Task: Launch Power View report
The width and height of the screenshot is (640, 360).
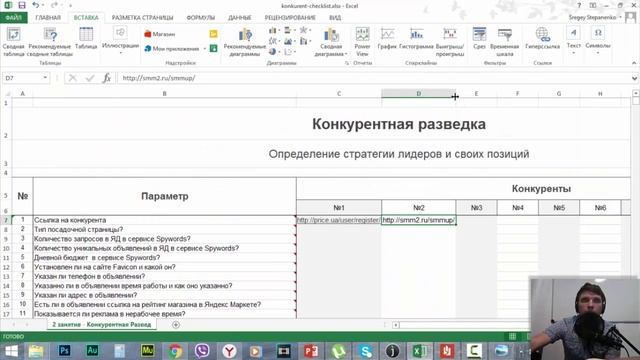Action: click(x=362, y=42)
